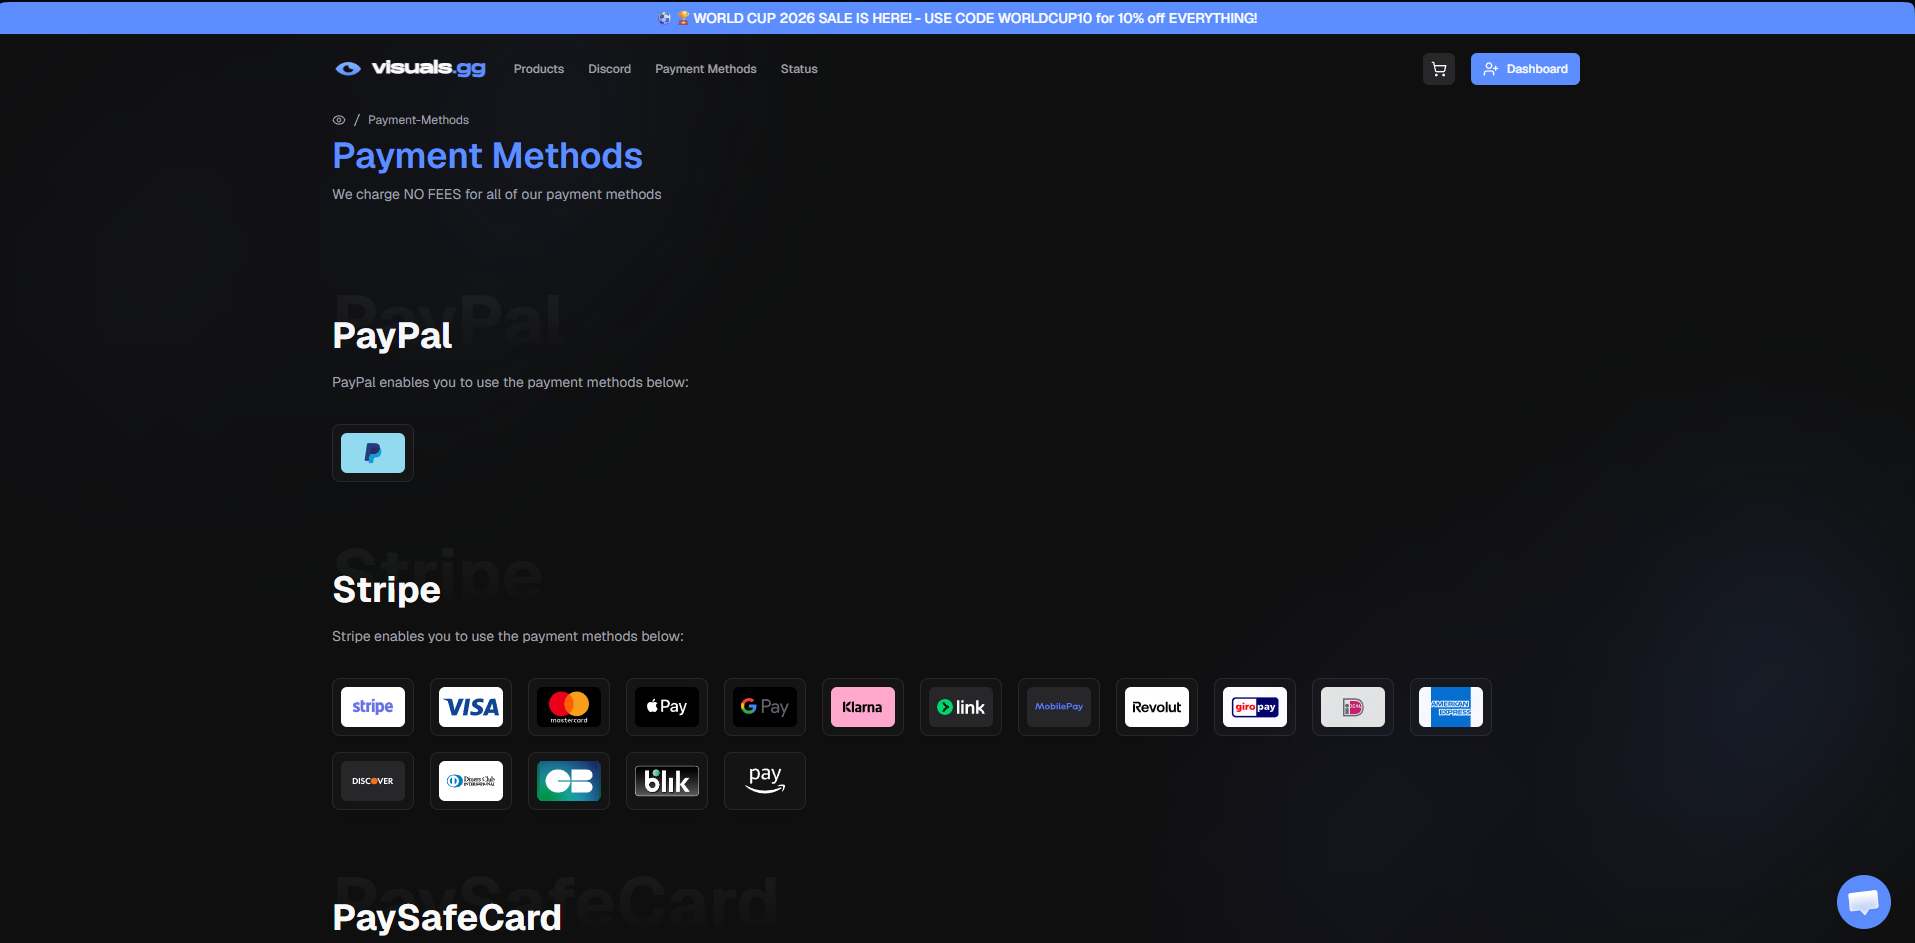Open the Status page
The width and height of the screenshot is (1915, 943).
tap(799, 69)
